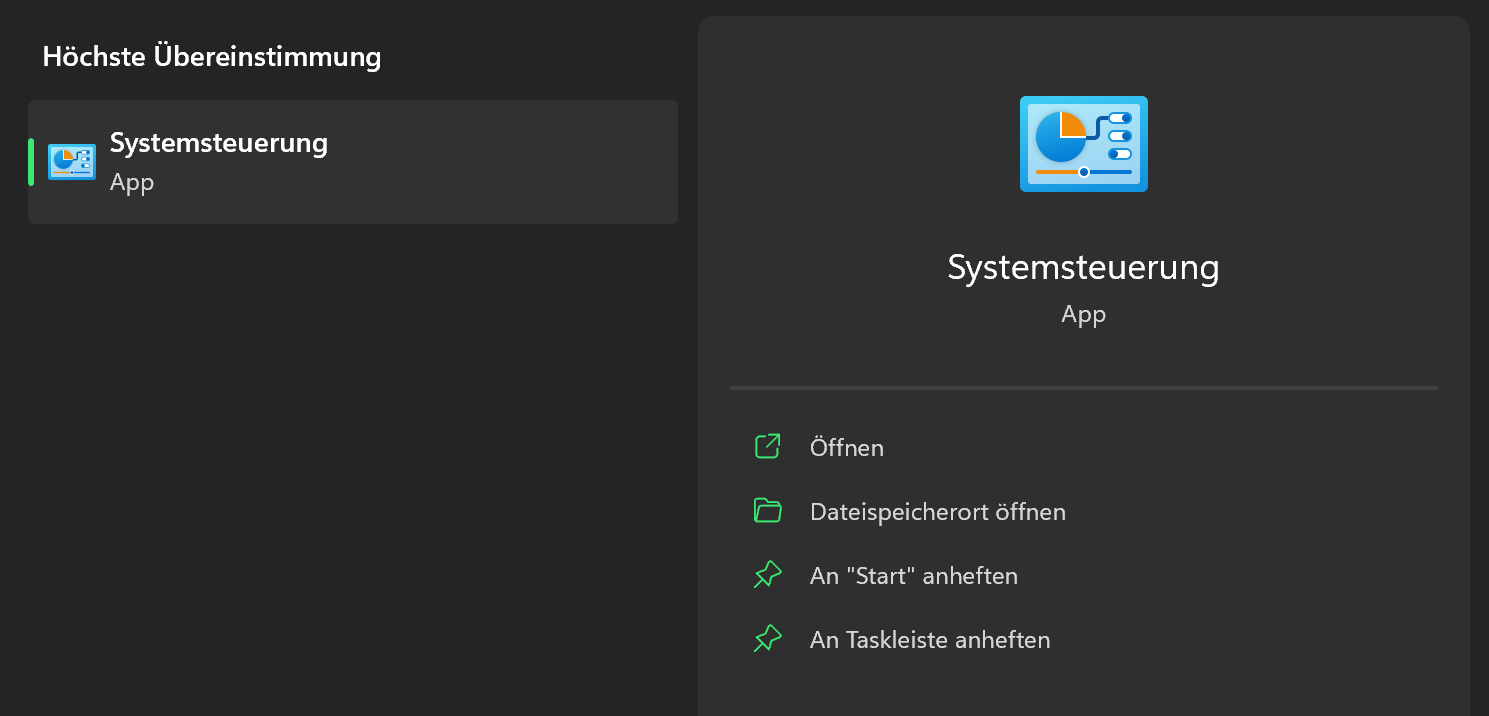Click the blank space below An Taskleiste anheften
Viewport: 1489px width, 716px height.
[1083, 690]
